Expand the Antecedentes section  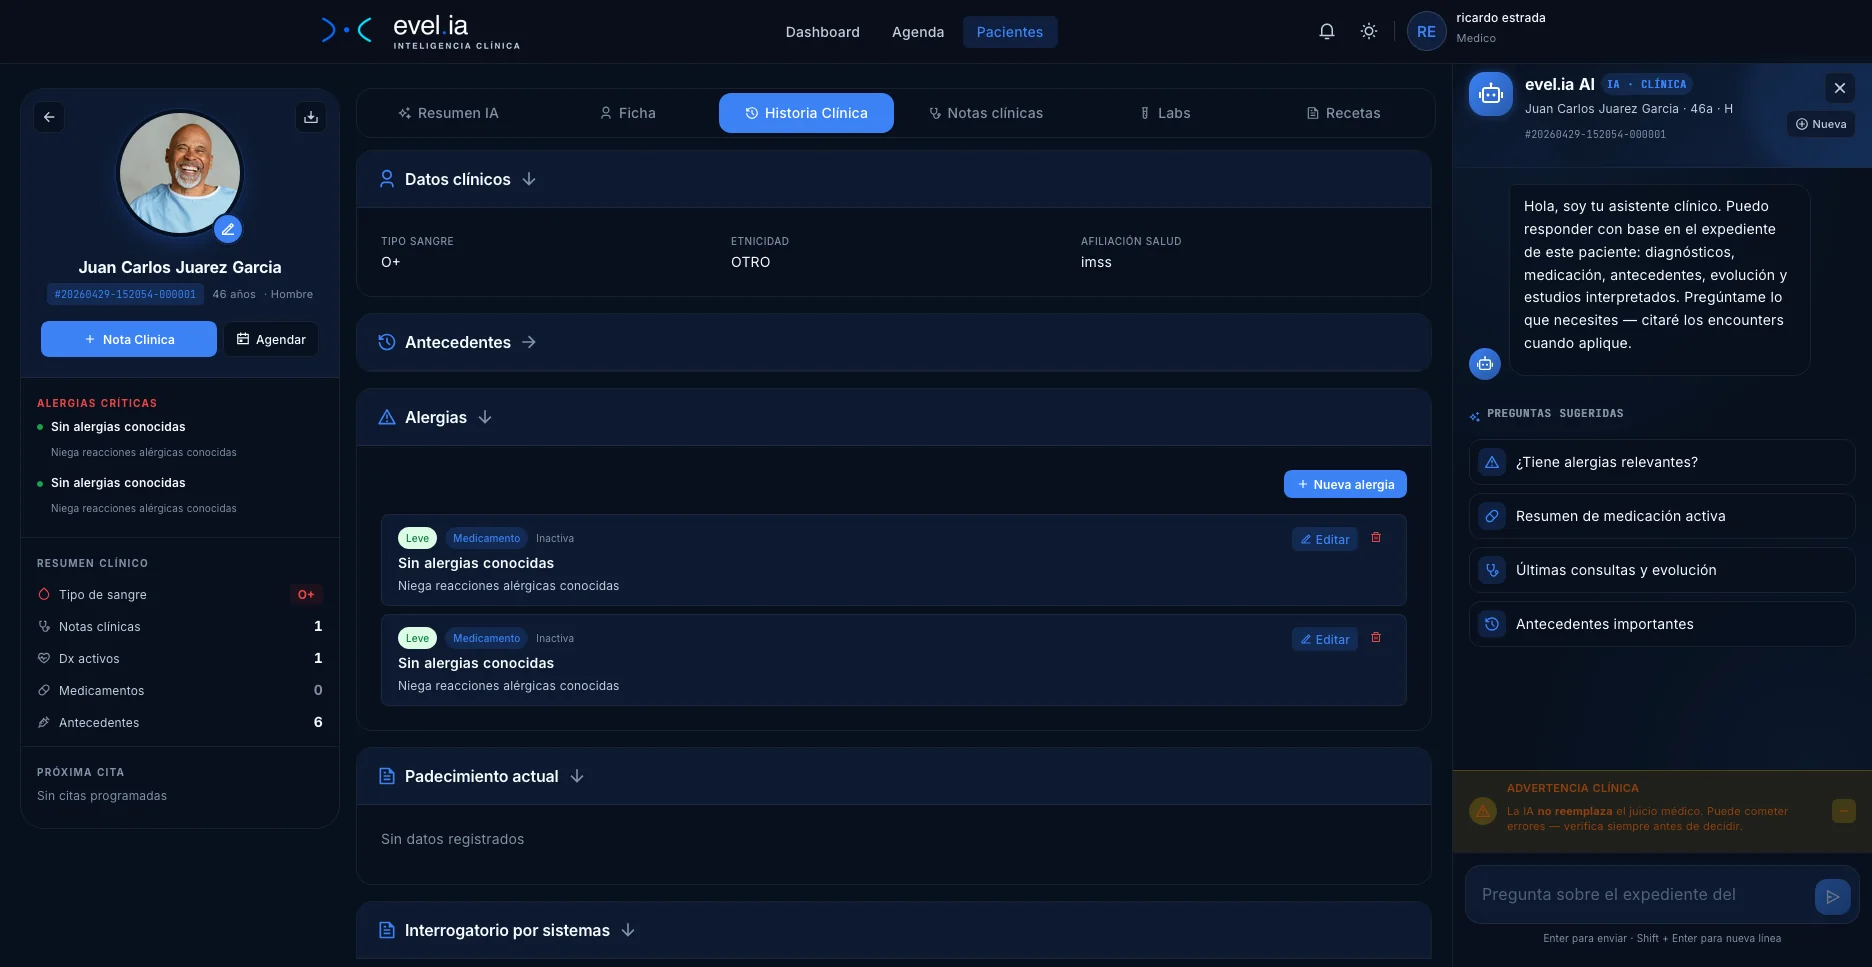529,342
